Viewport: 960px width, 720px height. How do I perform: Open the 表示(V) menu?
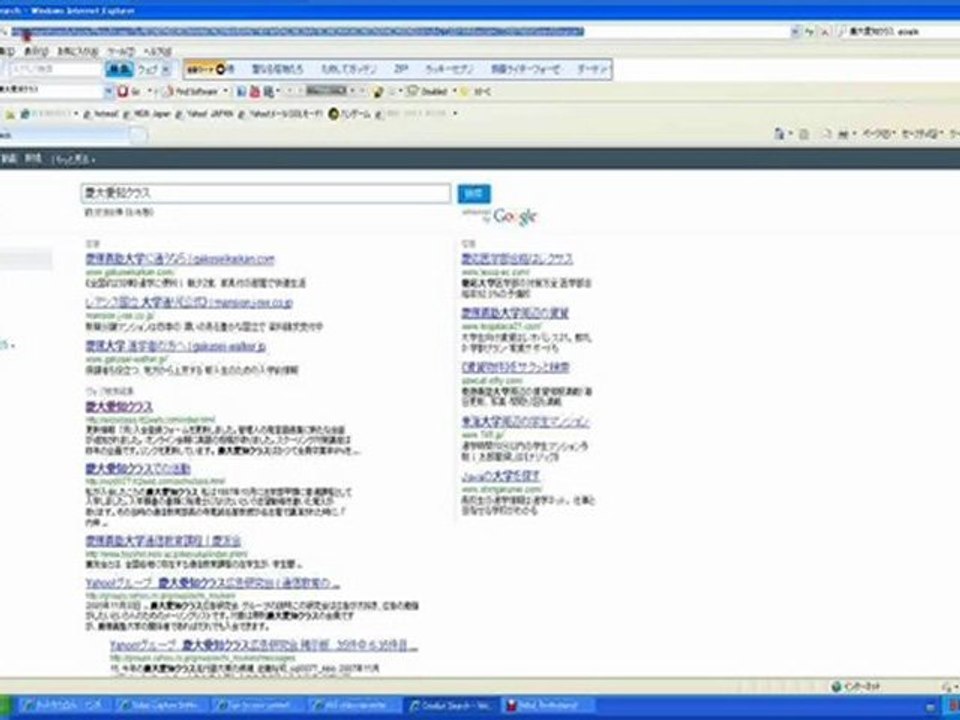pyautogui.click(x=36, y=52)
